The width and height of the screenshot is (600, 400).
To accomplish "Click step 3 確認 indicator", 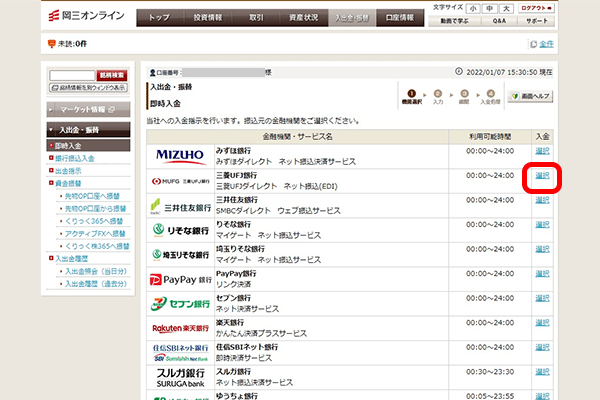I will [464, 97].
